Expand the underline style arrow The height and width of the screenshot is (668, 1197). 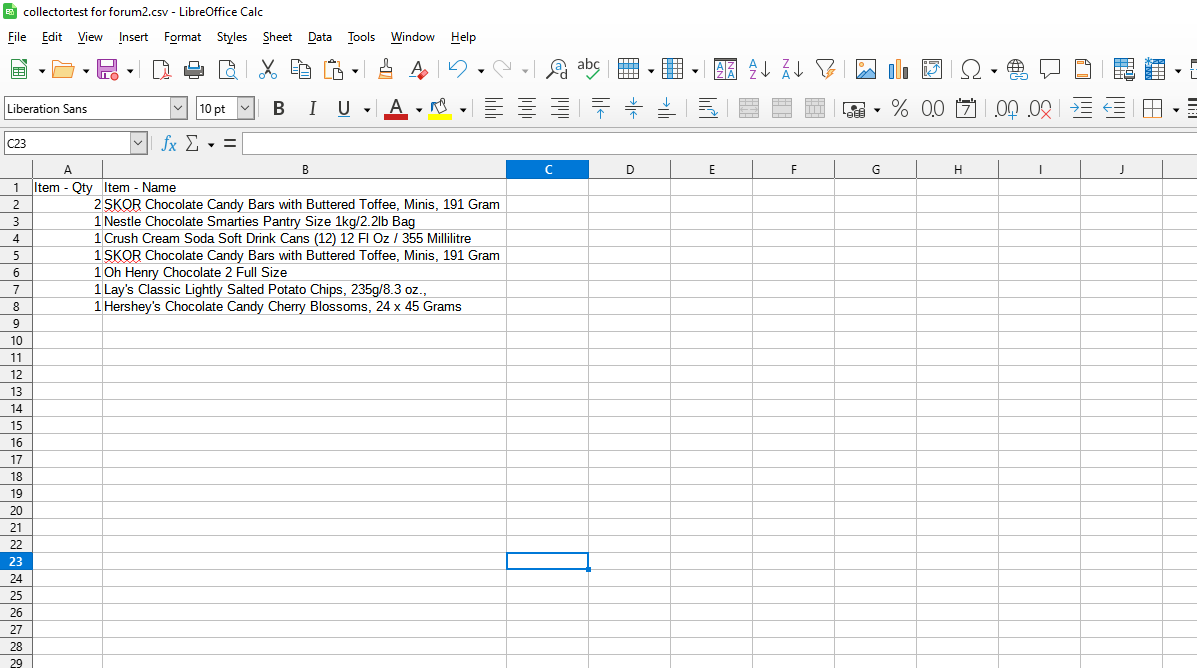pyautogui.click(x=367, y=110)
